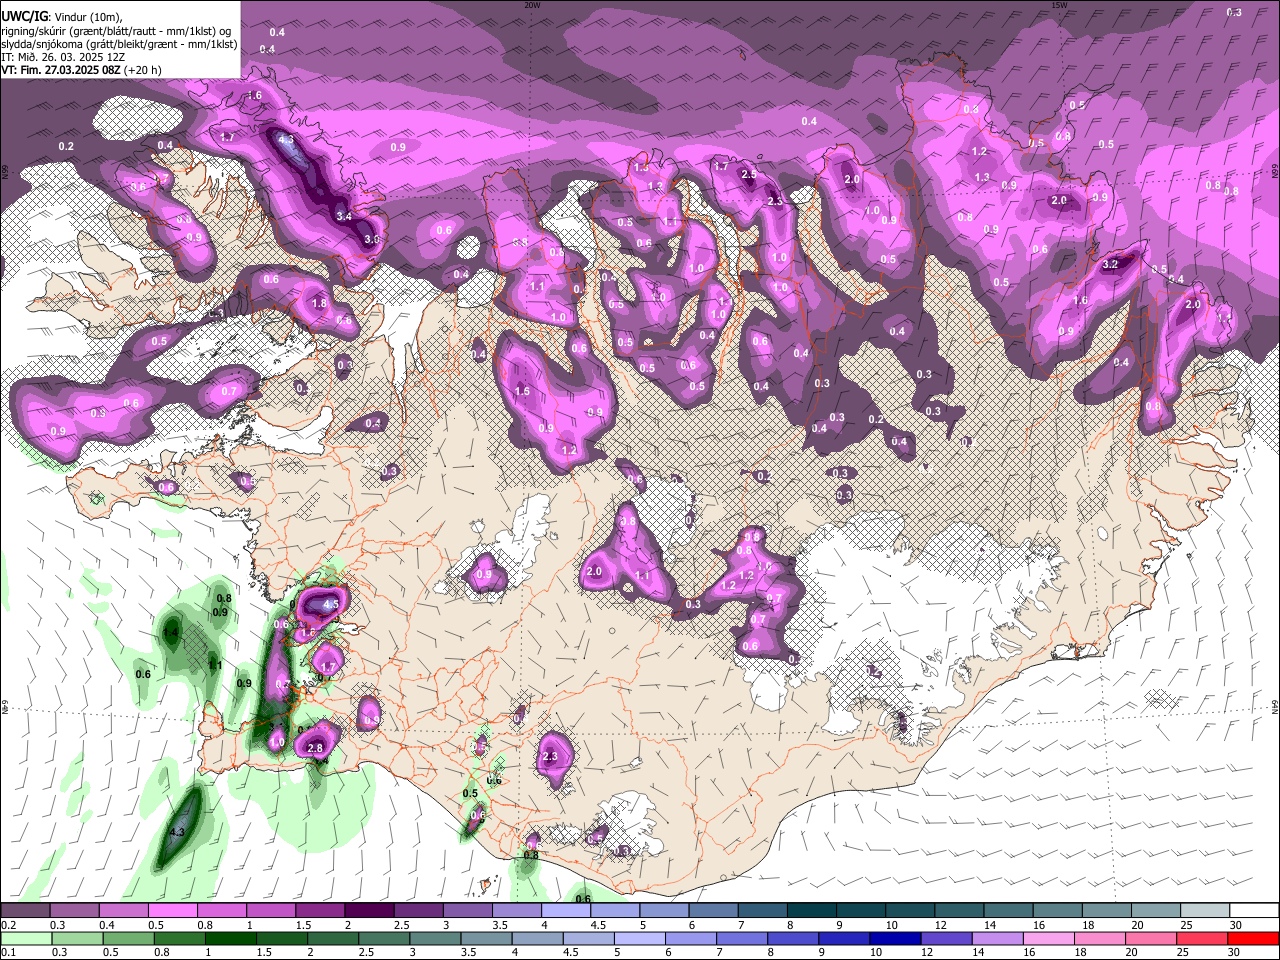Click the '3.2' snowfall value in the east

(x=1109, y=265)
